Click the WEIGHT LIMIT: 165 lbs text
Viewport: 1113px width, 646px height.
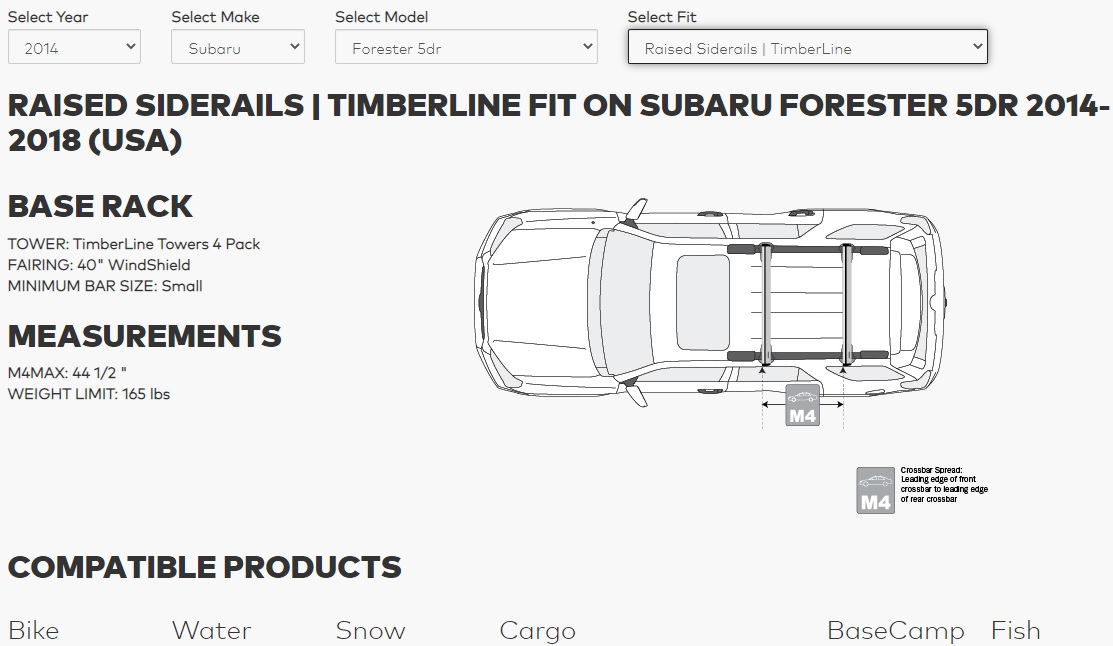pyautogui.click(x=89, y=394)
